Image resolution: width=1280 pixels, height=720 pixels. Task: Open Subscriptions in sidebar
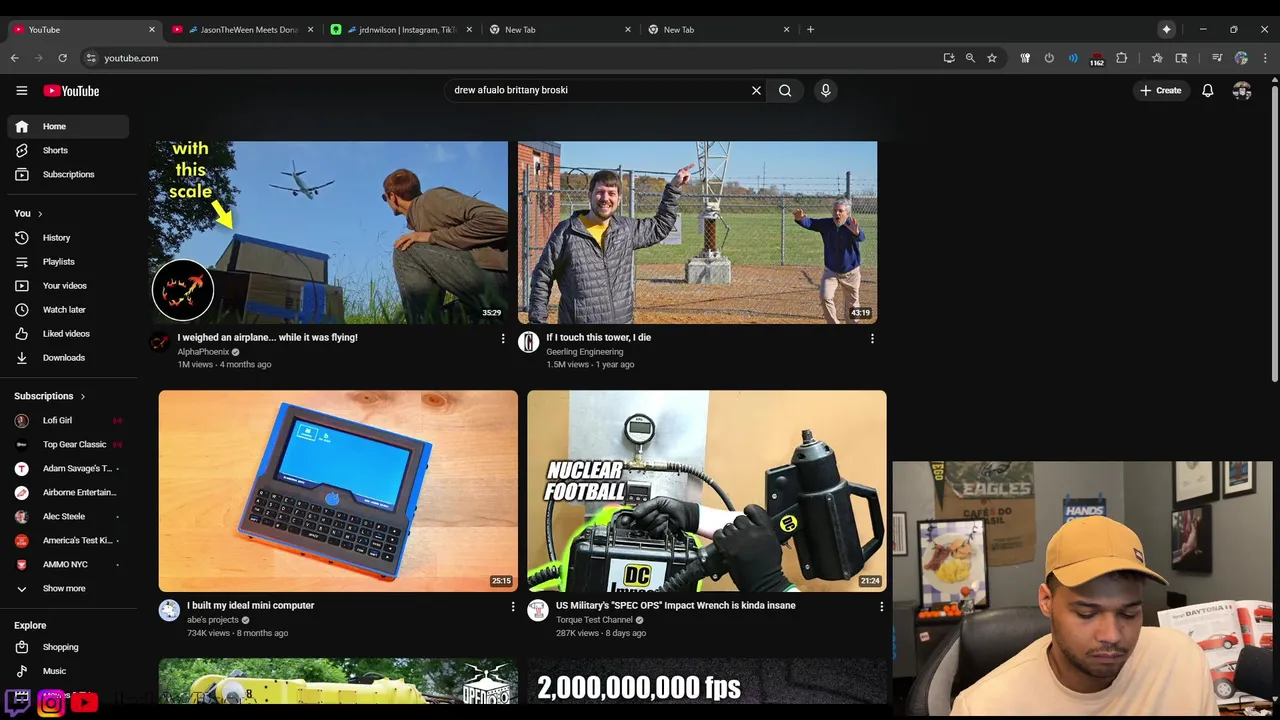coord(68,174)
